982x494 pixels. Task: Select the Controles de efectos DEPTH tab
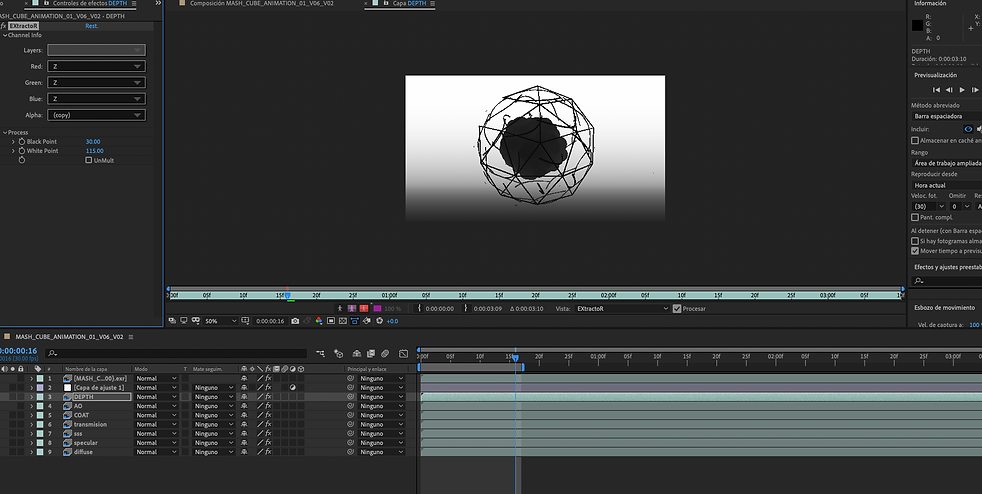(x=90, y=3)
